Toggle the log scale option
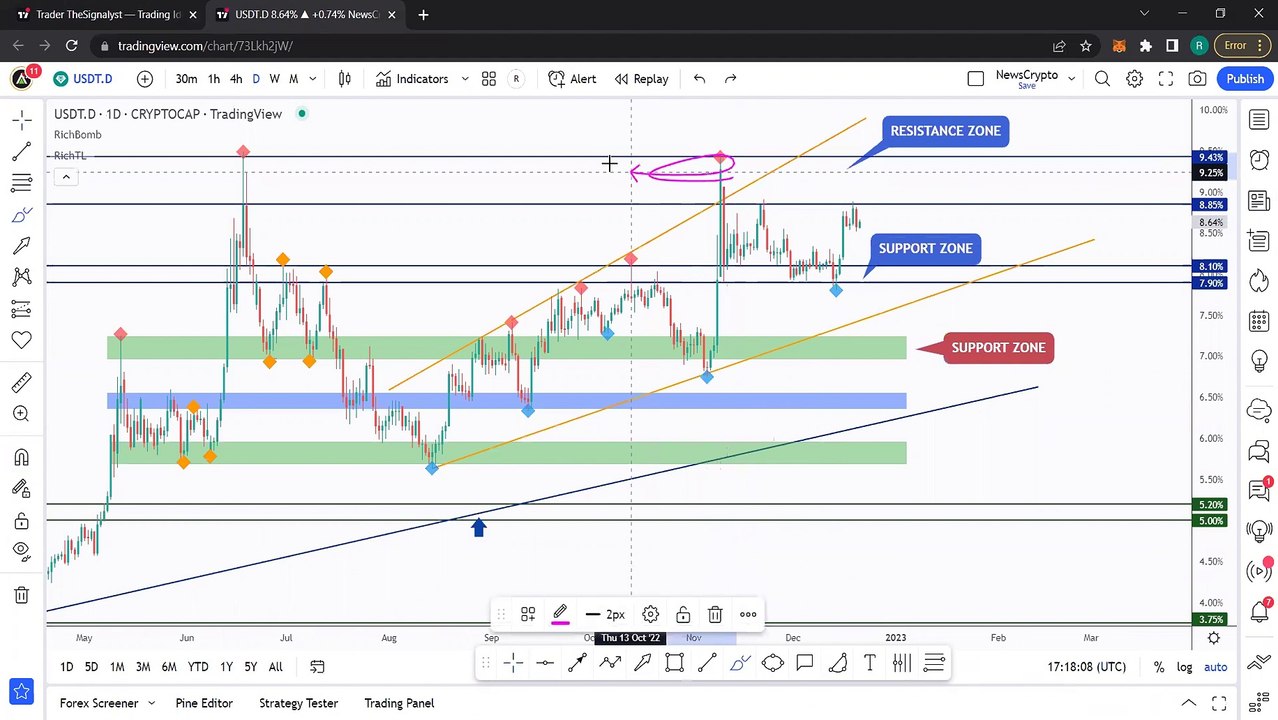Viewport: 1278px width, 720px height. tap(1185, 667)
